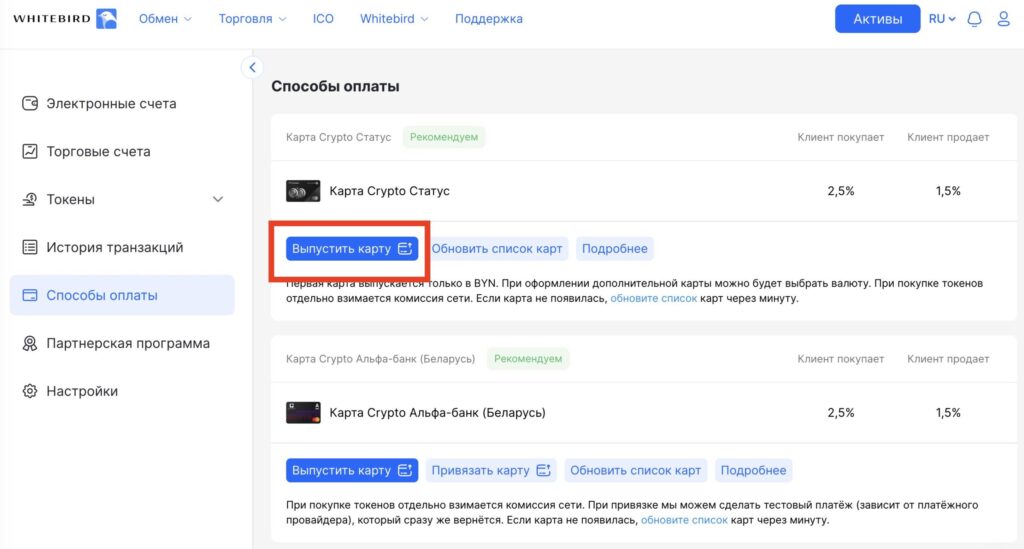Open the RU language selector
Viewport: 1024px width, 549px height.
(x=942, y=19)
